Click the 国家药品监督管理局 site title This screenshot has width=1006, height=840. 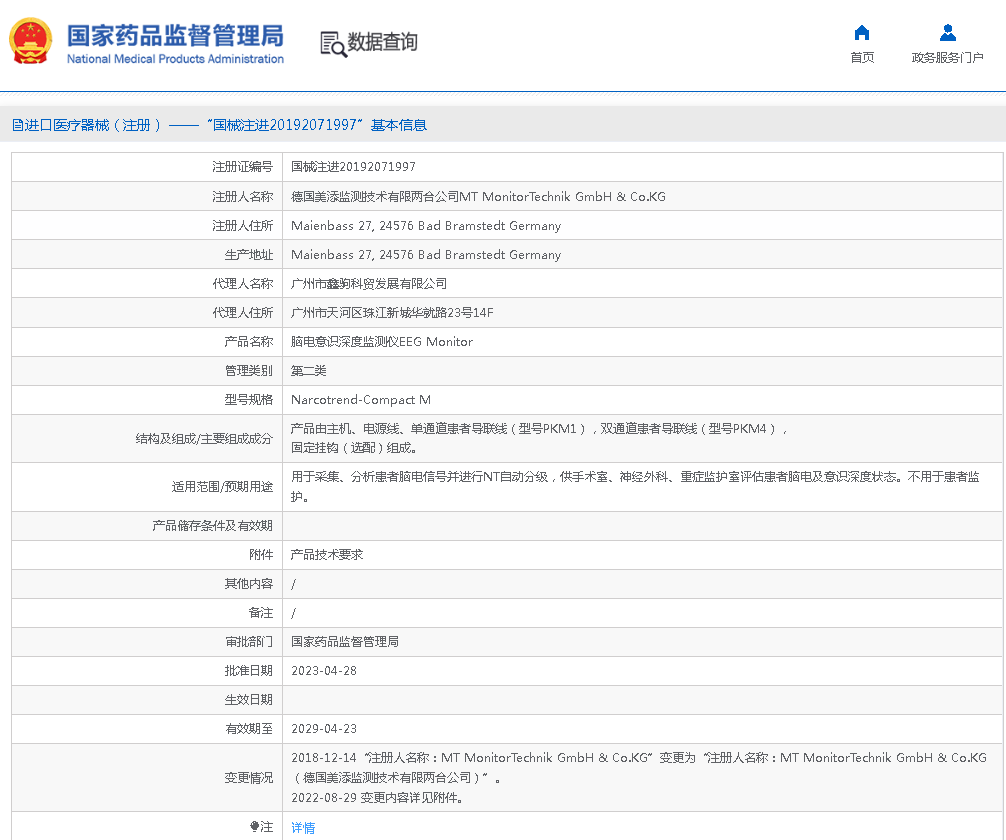pyautogui.click(x=175, y=35)
